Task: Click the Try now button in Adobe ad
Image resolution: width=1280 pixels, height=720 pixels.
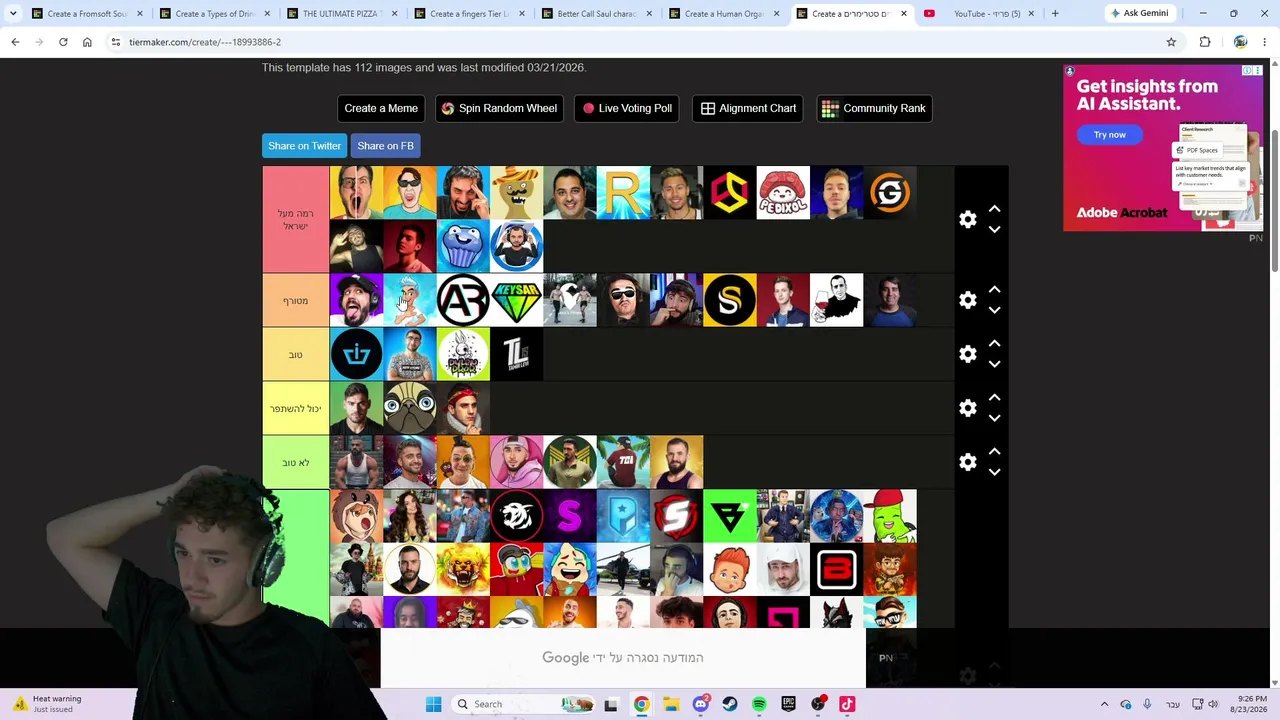Action: pyautogui.click(x=1109, y=135)
